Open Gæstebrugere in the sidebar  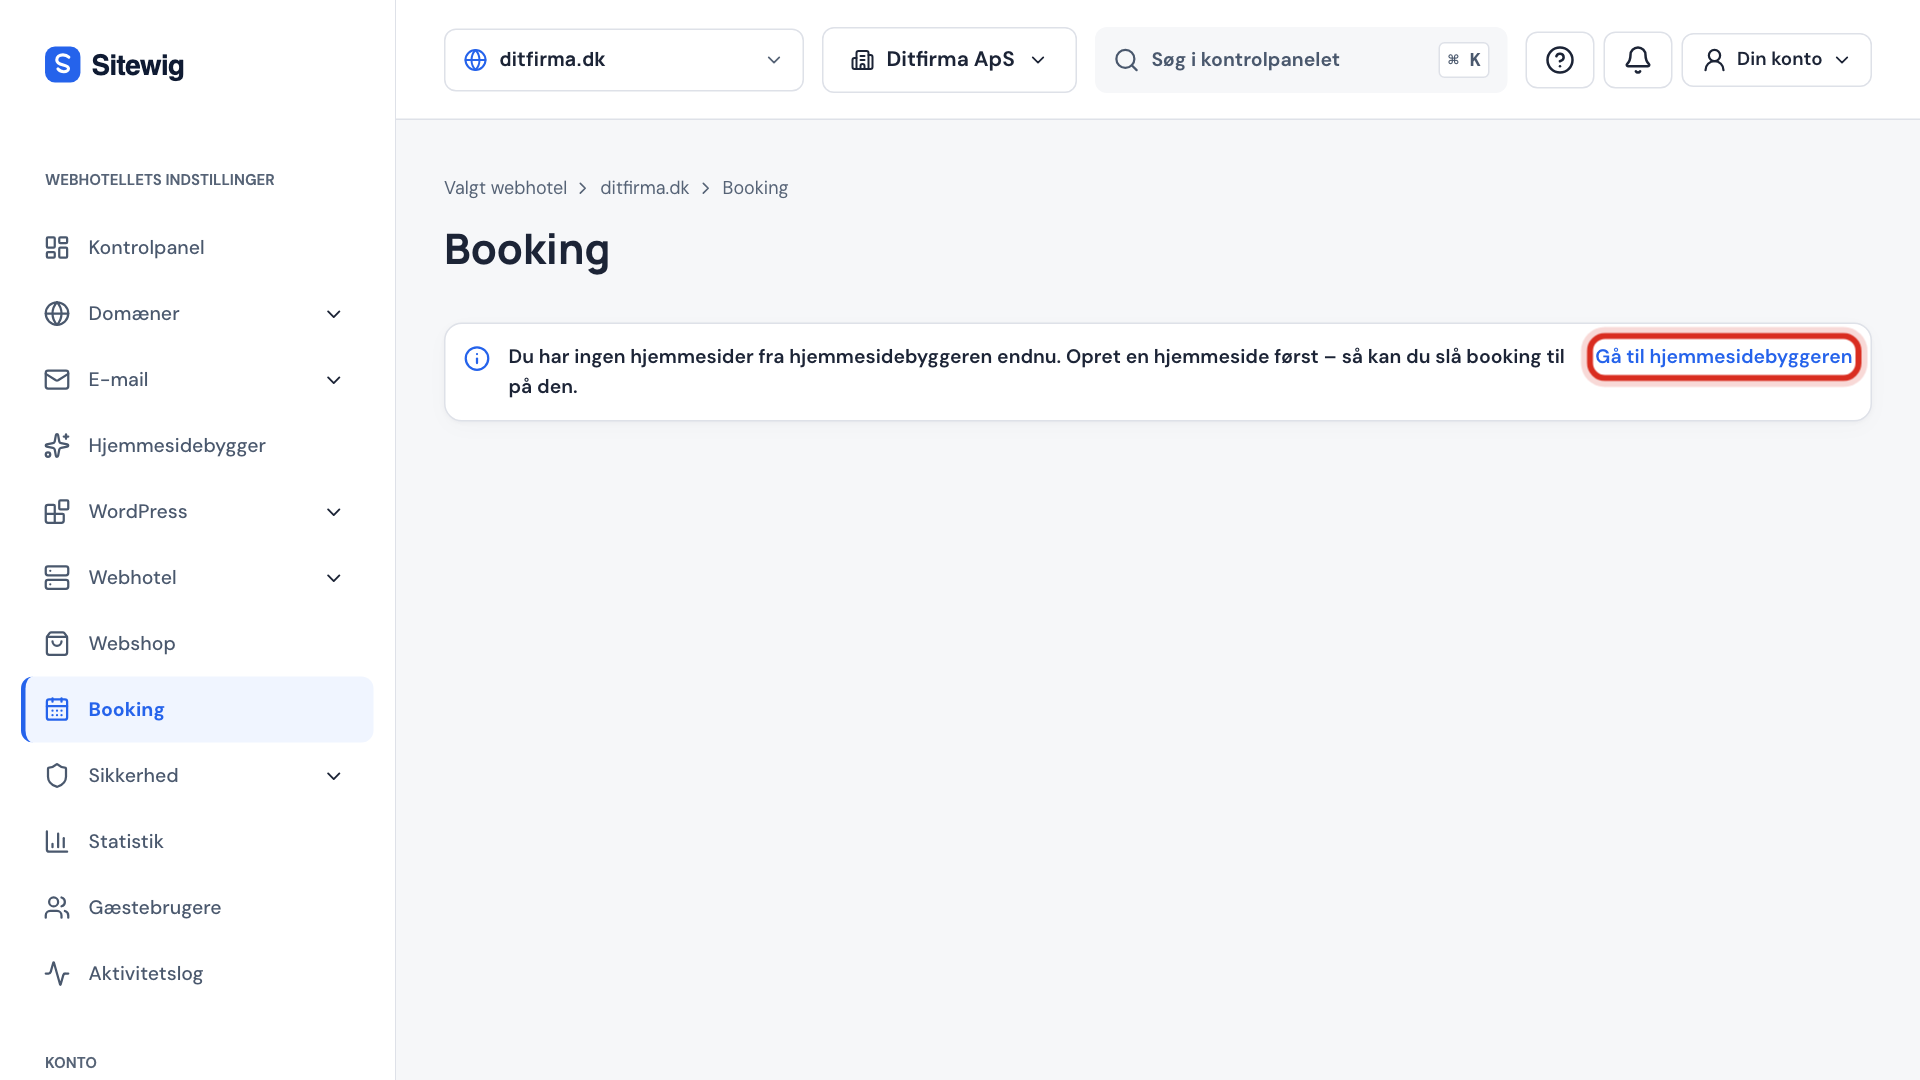click(x=197, y=907)
